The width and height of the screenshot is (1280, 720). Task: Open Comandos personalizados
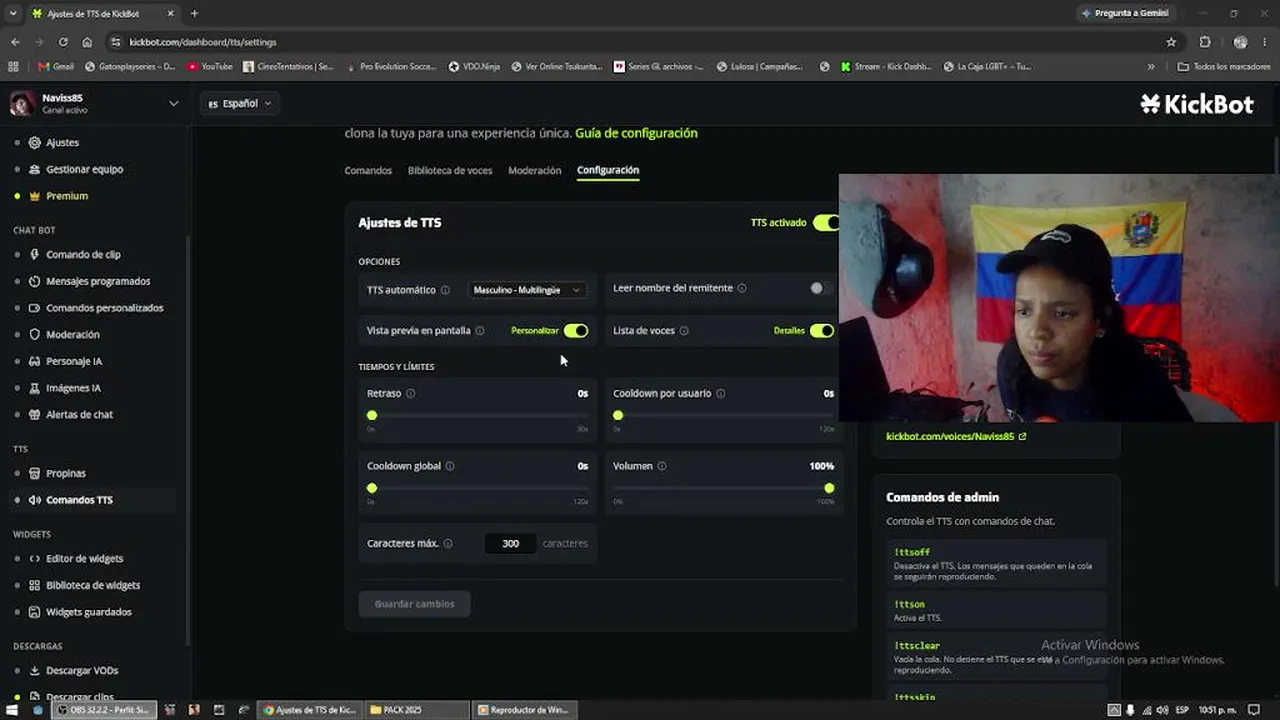(x=104, y=308)
